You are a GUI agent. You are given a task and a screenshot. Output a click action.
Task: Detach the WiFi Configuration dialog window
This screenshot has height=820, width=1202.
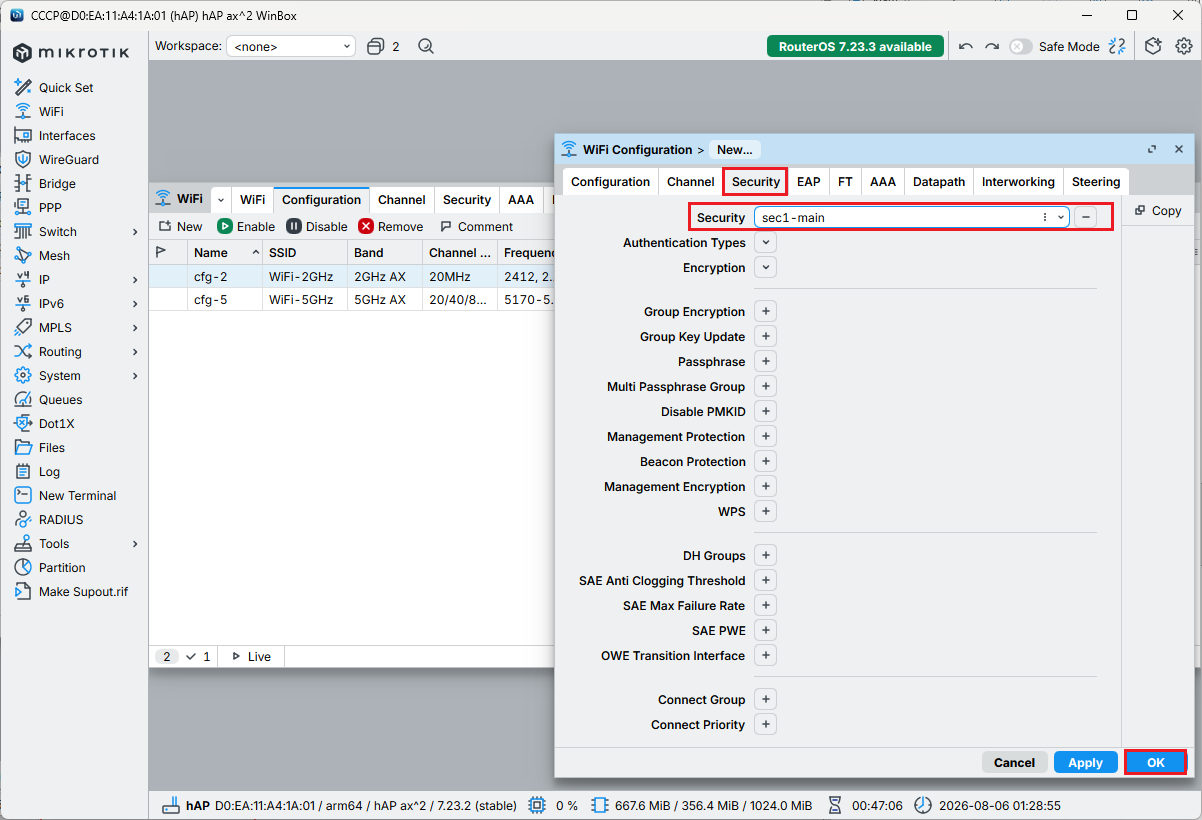[1152, 149]
